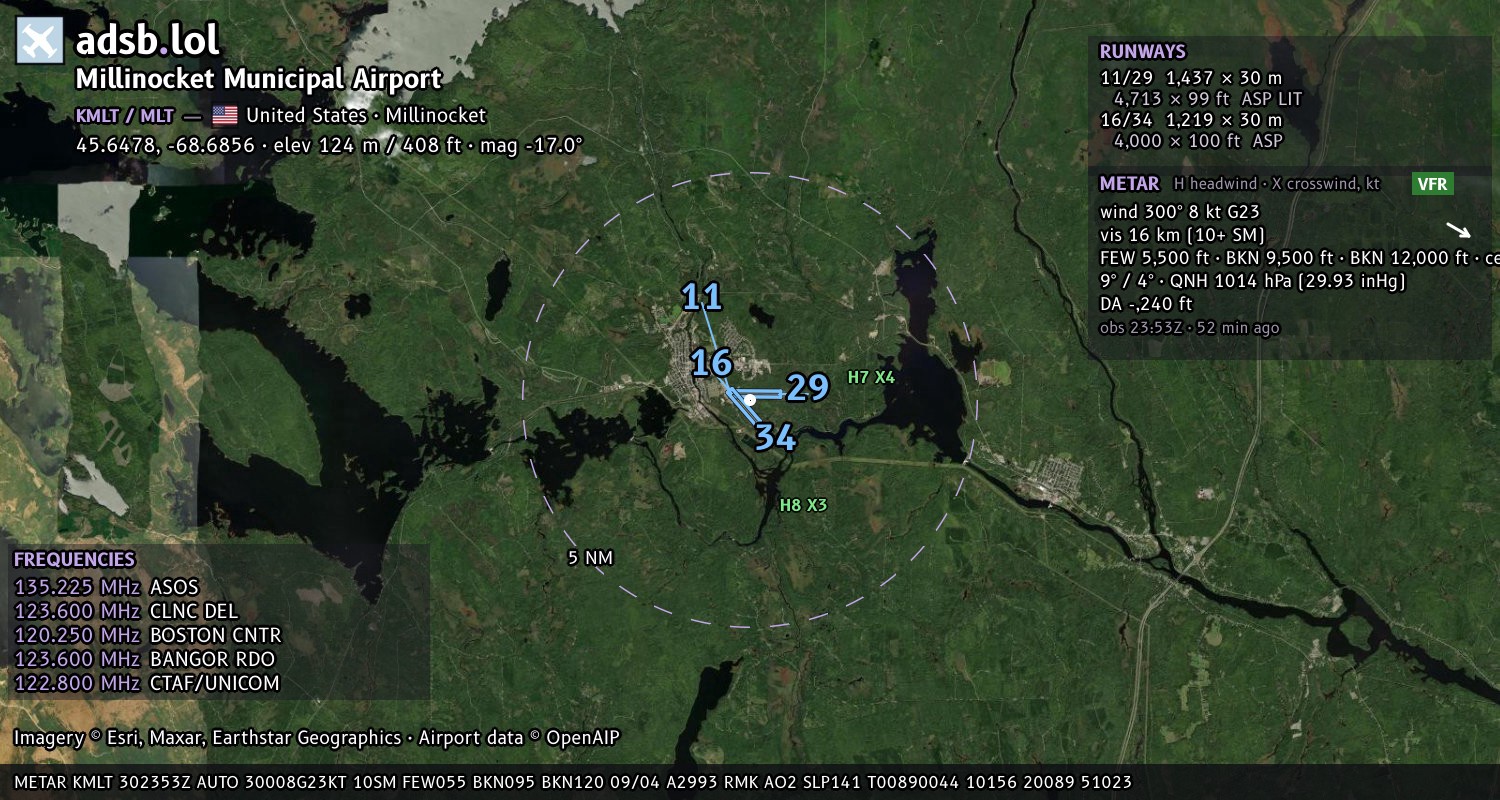1500x800 pixels.
Task: Click the 4,000 × 100 ft ASP line
Action: pyautogui.click(x=1198, y=141)
